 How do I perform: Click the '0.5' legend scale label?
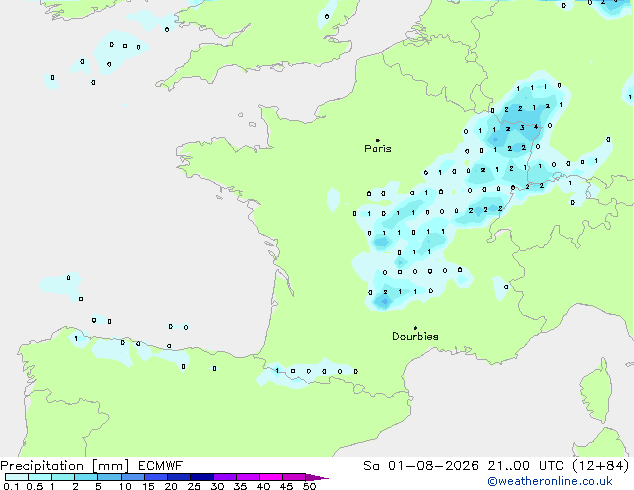[x=35, y=486]
